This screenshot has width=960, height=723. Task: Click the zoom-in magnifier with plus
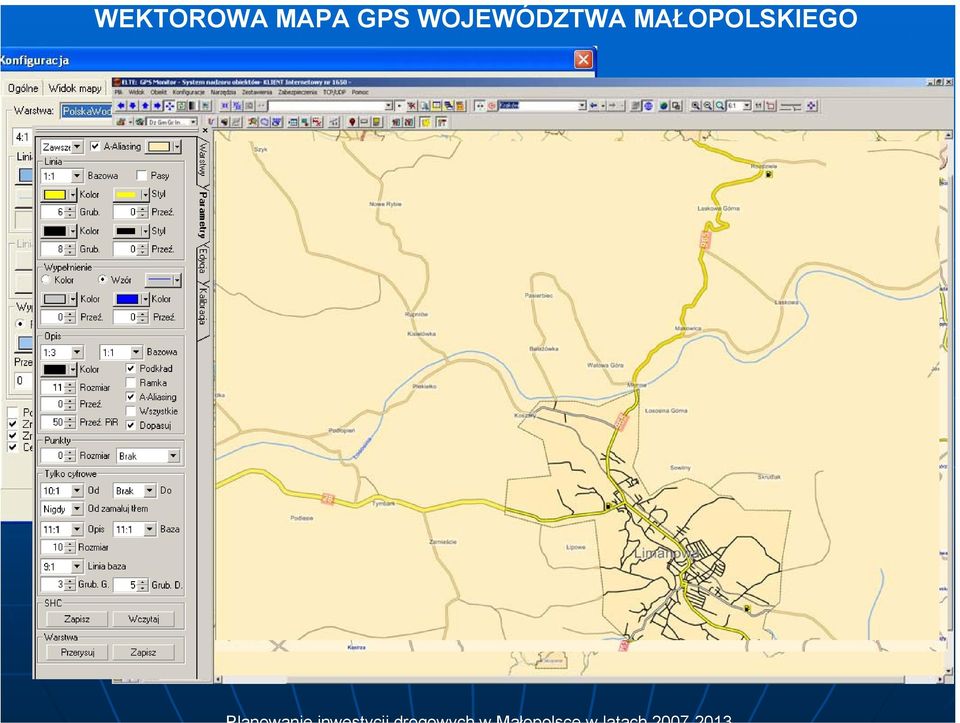[696, 105]
